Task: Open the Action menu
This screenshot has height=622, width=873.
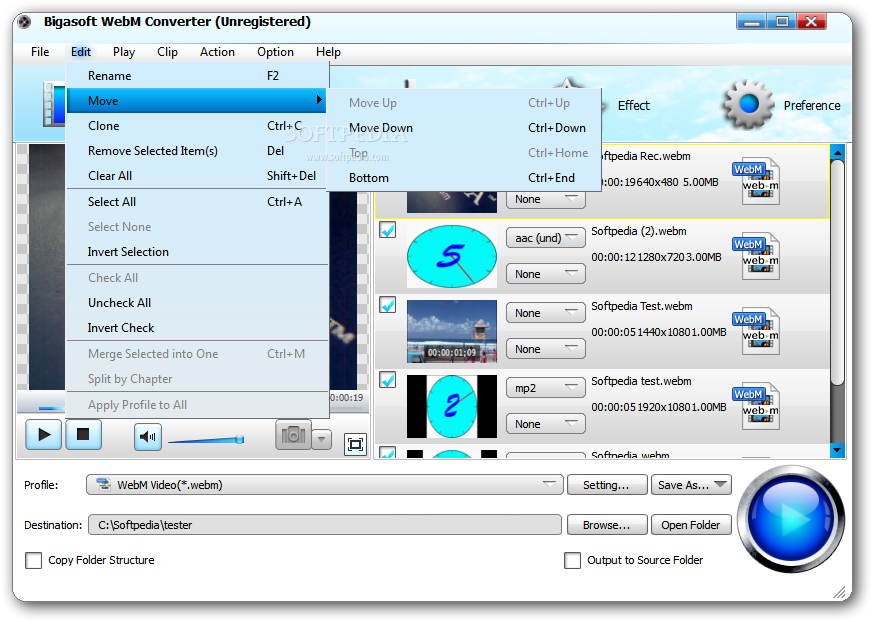Action: point(217,52)
